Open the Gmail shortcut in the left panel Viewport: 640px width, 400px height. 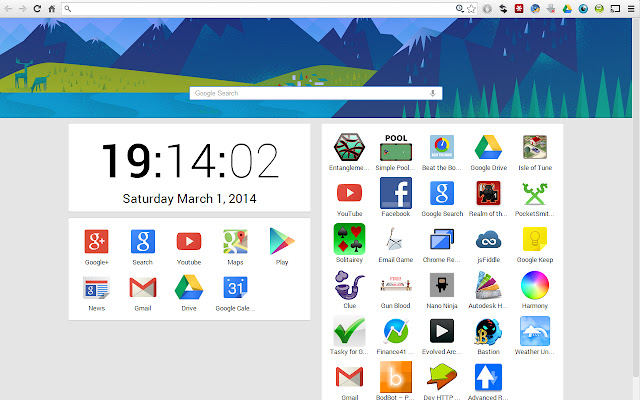tap(142, 287)
